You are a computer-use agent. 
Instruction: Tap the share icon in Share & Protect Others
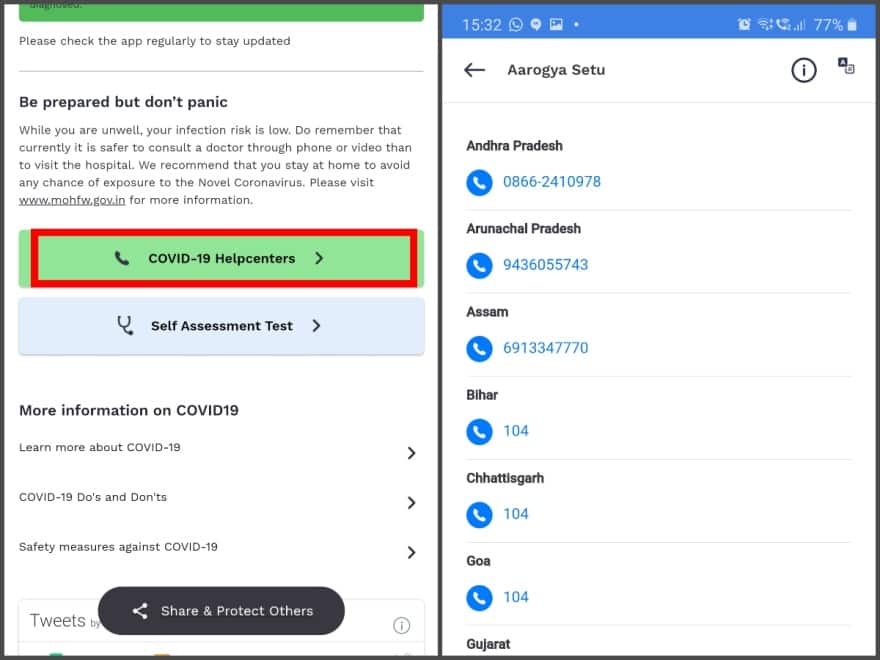point(140,611)
